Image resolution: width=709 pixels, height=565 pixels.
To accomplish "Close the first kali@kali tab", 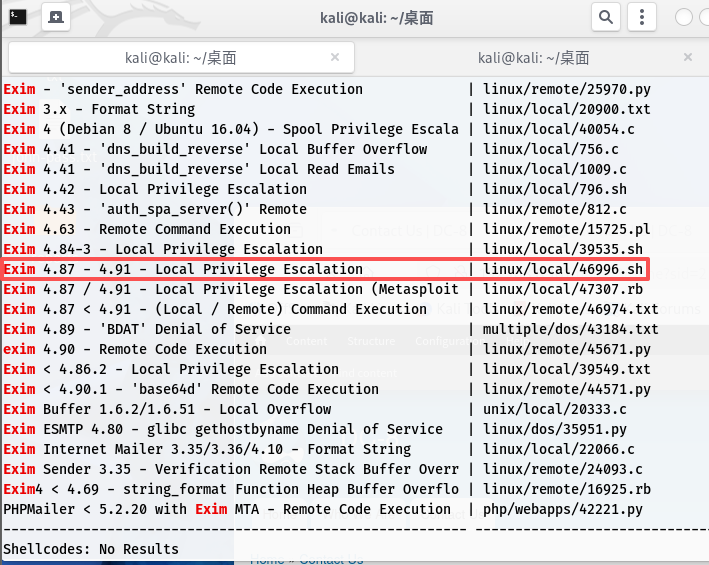I will tap(336, 58).
